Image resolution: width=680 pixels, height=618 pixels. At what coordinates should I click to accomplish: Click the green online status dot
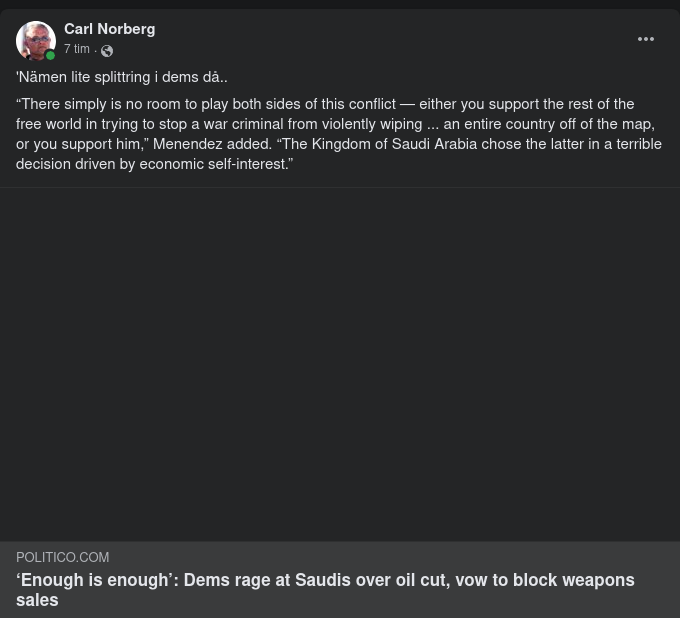51,56
